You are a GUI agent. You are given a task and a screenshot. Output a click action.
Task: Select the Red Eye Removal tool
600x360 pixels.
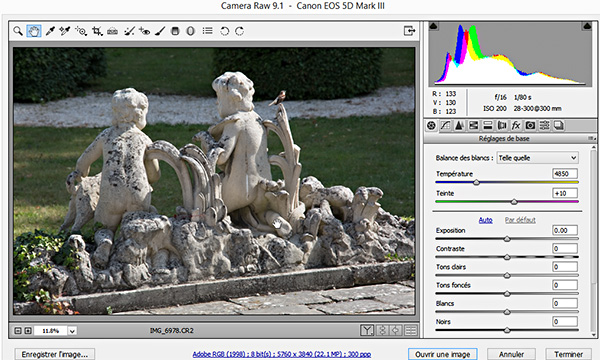coord(145,31)
